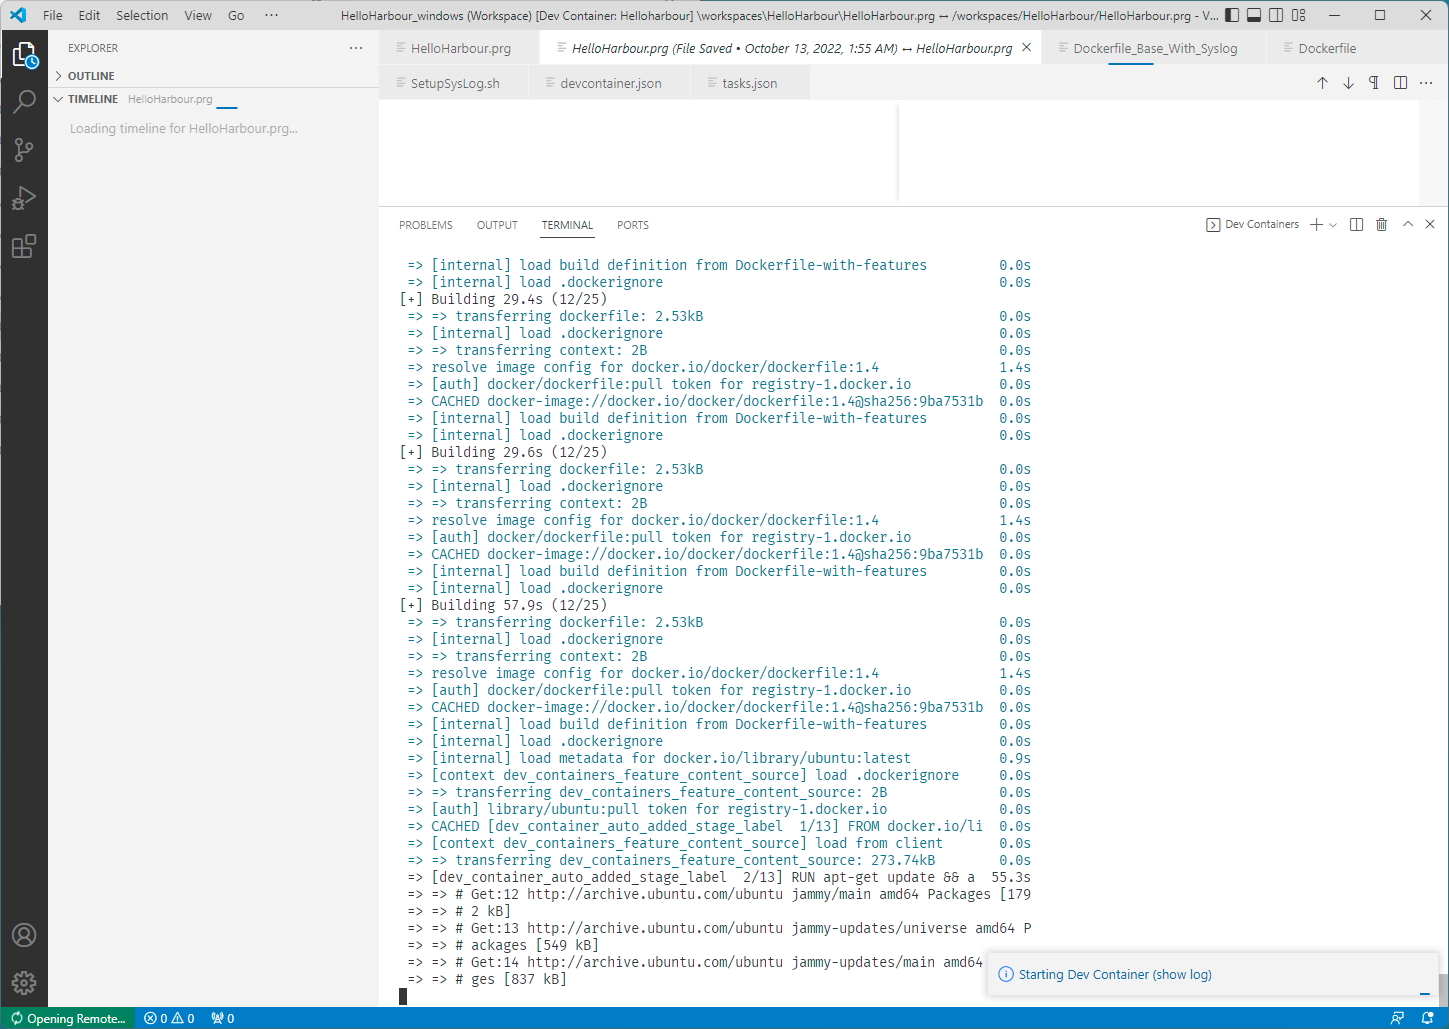
Task: Close the HelloHarbour.prg diff editor tab
Action: pyautogui.click(x=1026, y=48)
